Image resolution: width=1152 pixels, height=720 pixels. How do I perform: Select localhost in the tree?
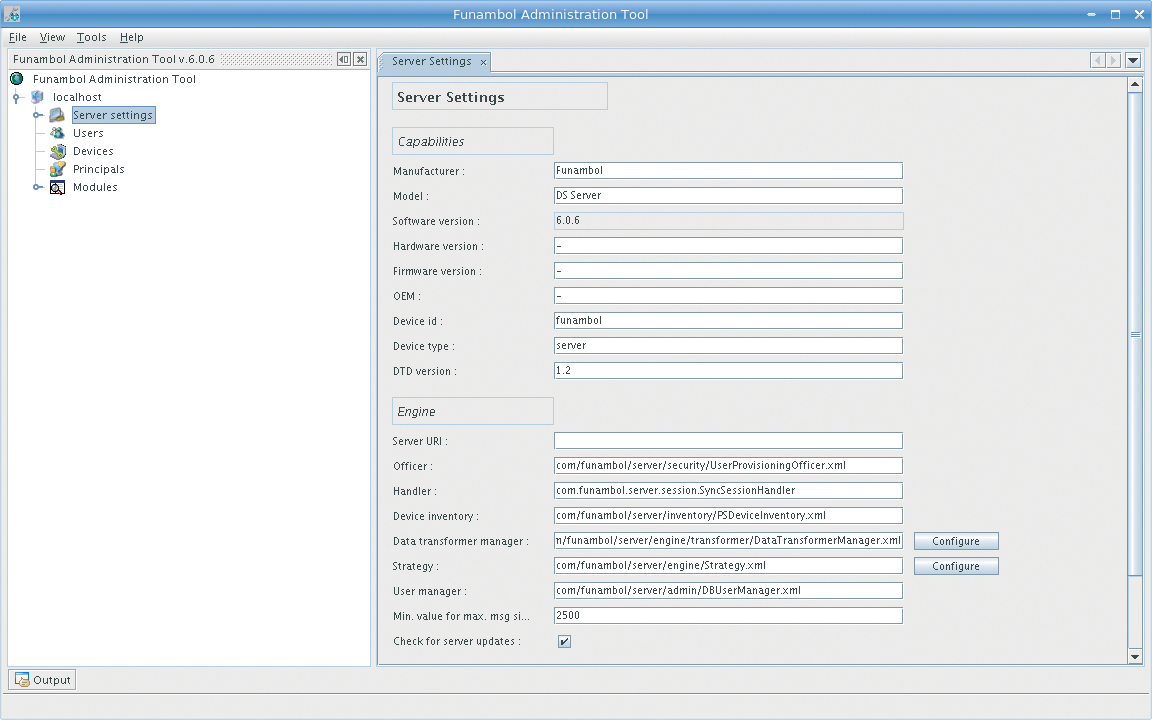click(77, 97)
